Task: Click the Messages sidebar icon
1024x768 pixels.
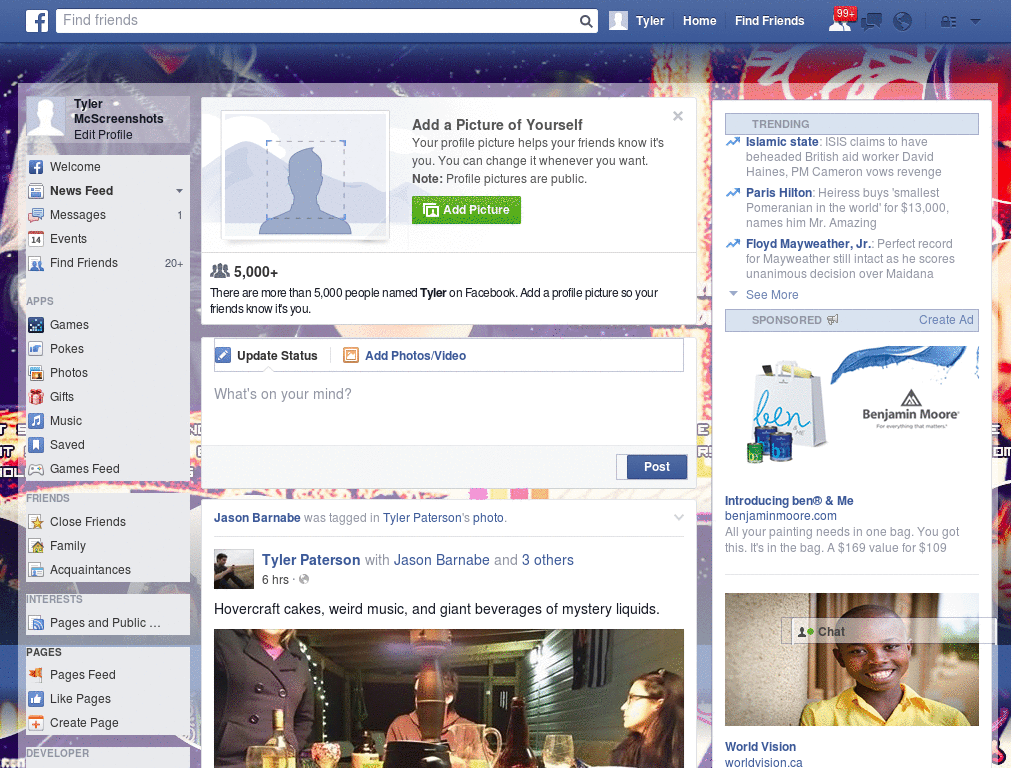Action: tap(36, 215)
